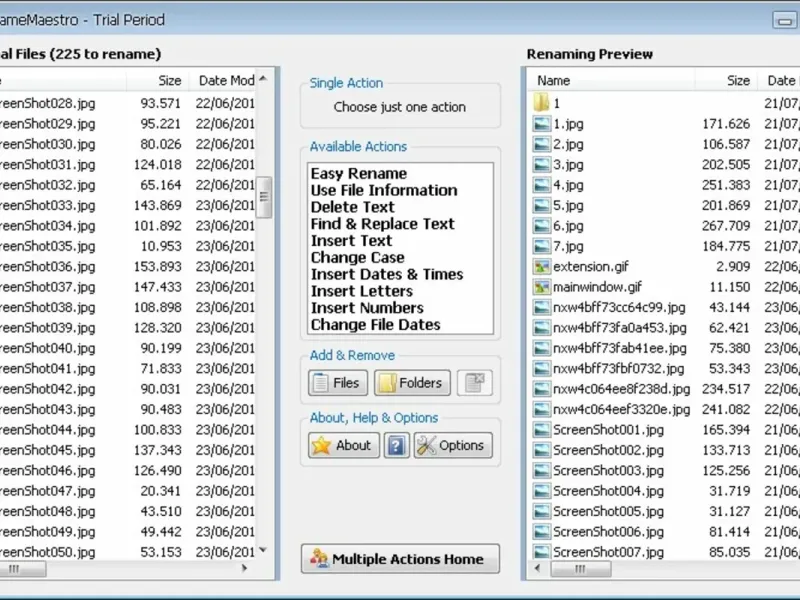The image size is (800, 600).
Task: Click the image icon beside 3.jpg
Action: pos(541,164)
